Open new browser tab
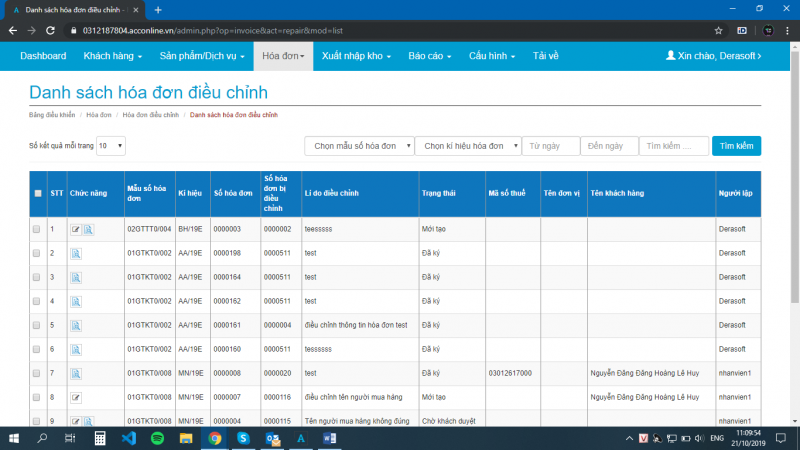Screen dimensions: 800x450 click(x=158, y=10)
